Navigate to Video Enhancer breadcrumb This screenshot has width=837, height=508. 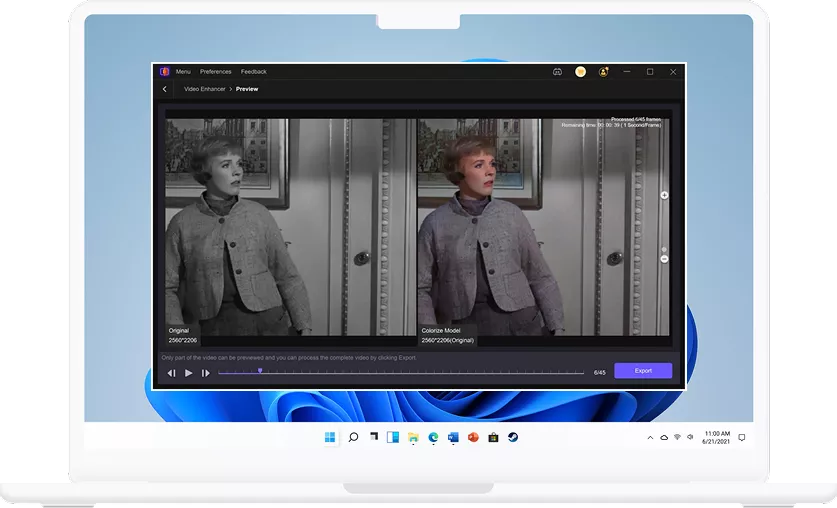click(204, 89)
